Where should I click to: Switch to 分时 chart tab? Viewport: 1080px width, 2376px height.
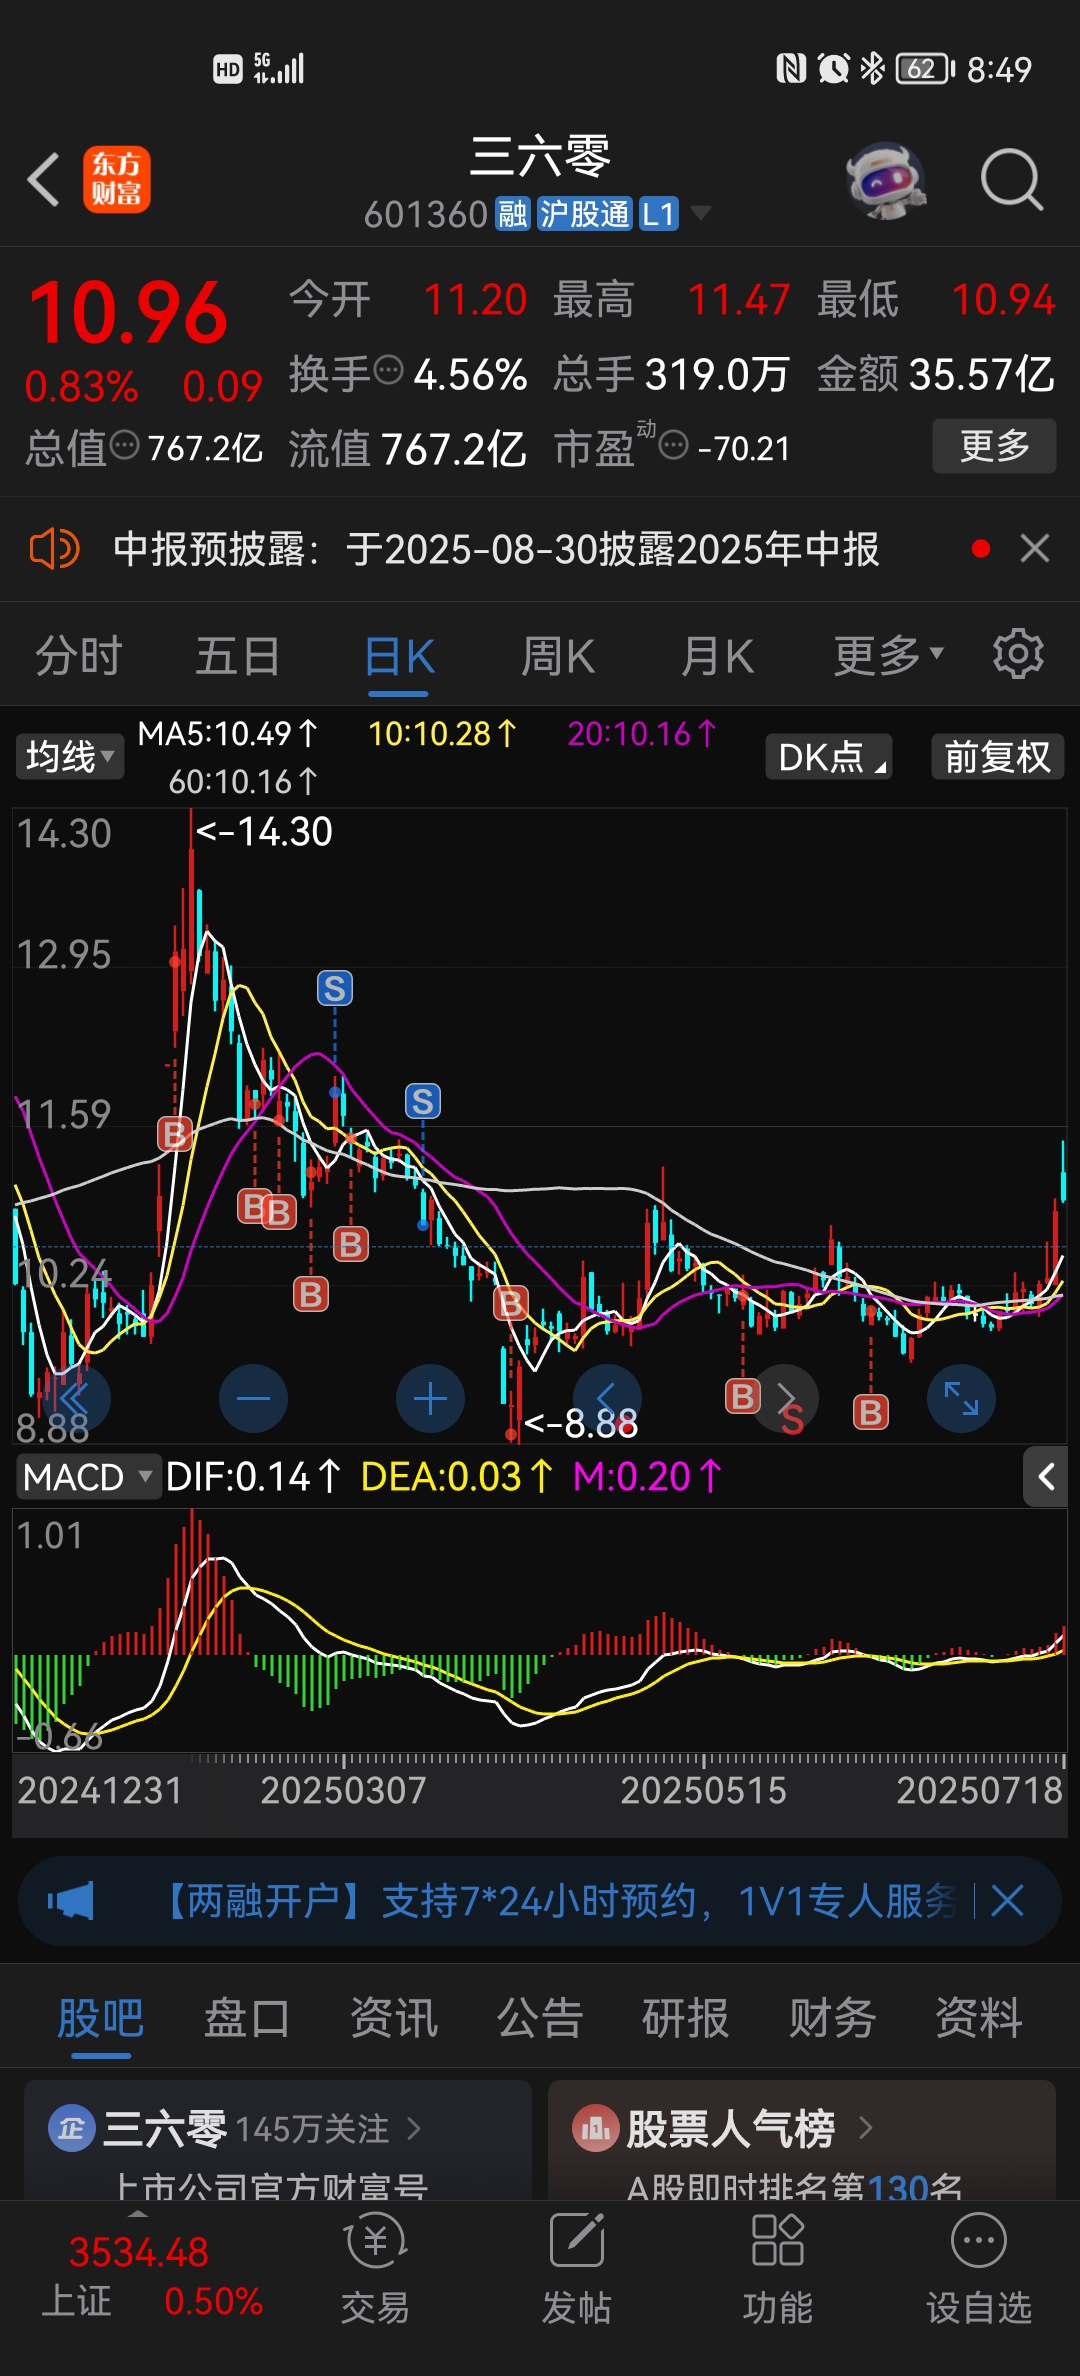(x=79, y=657)
